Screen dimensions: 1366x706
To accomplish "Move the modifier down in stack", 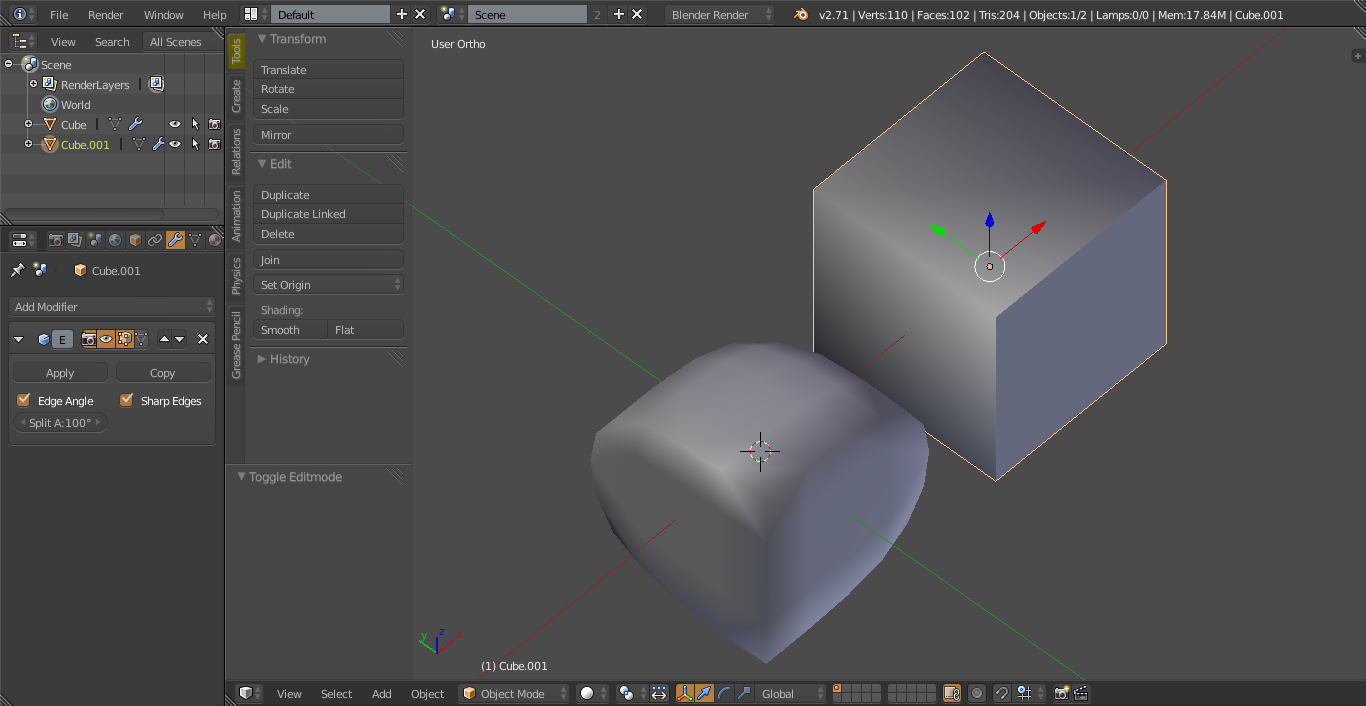I will coord(180,340).
